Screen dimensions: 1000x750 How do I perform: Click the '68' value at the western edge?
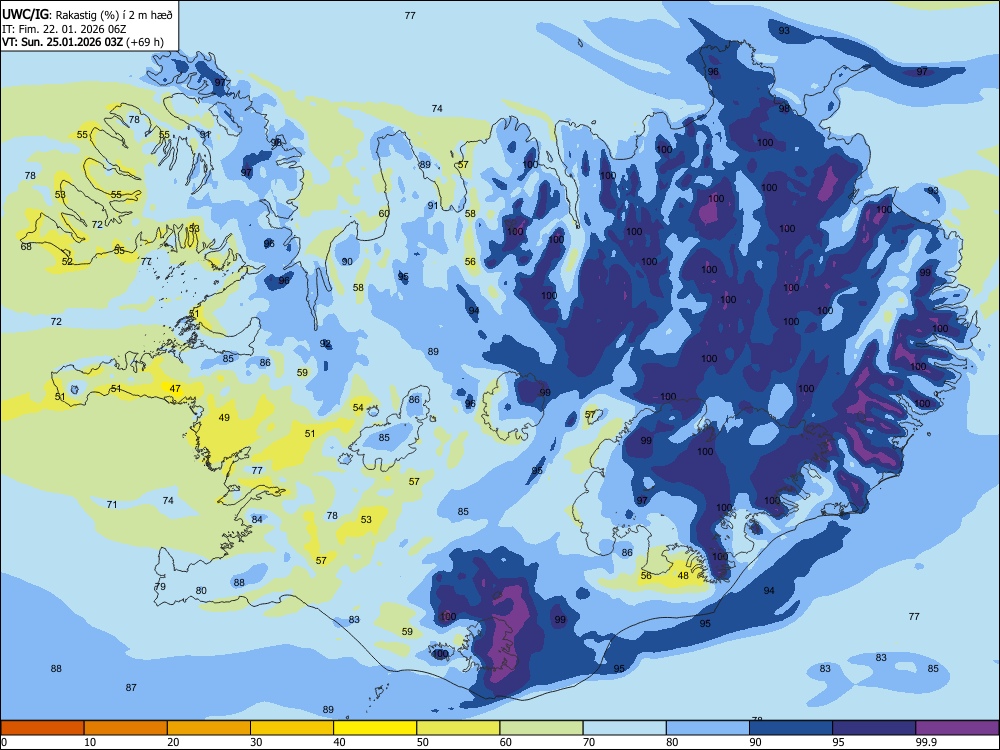[x=26, y=246]
